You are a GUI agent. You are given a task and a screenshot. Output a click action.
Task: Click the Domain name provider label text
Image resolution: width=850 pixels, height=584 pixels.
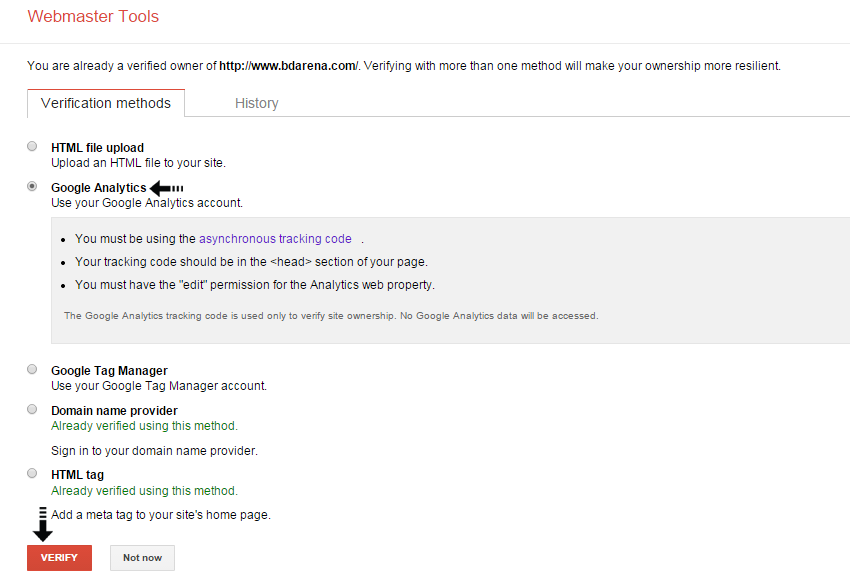pyautogui.click(x=114, y=411)
